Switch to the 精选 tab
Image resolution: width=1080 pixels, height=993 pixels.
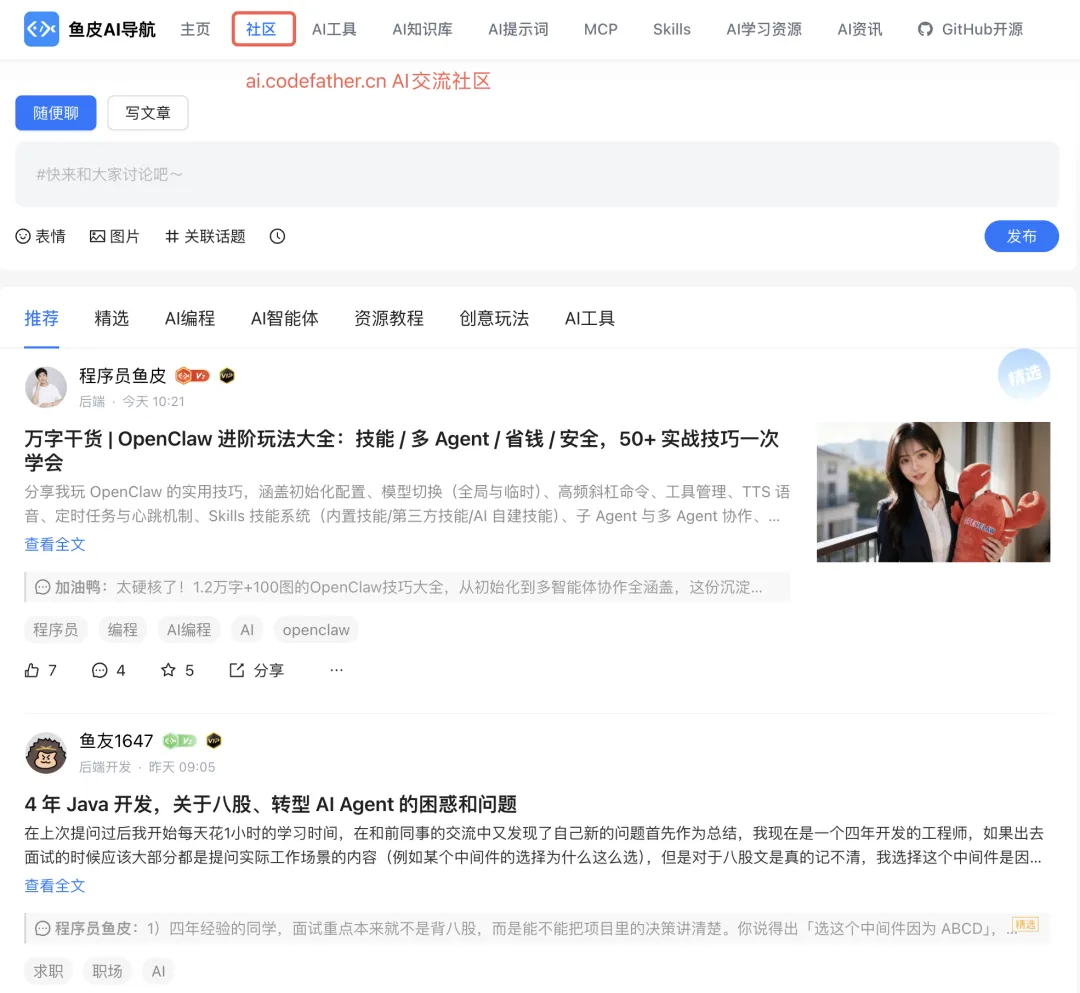(x=111, y=318)
